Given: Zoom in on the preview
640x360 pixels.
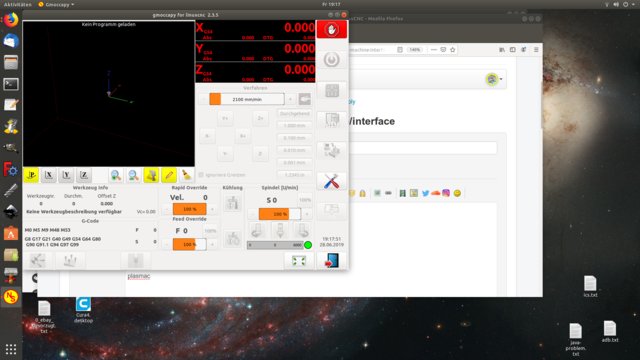Looking at the screenshot, I should pyautogui.click(x=116, y=176).
